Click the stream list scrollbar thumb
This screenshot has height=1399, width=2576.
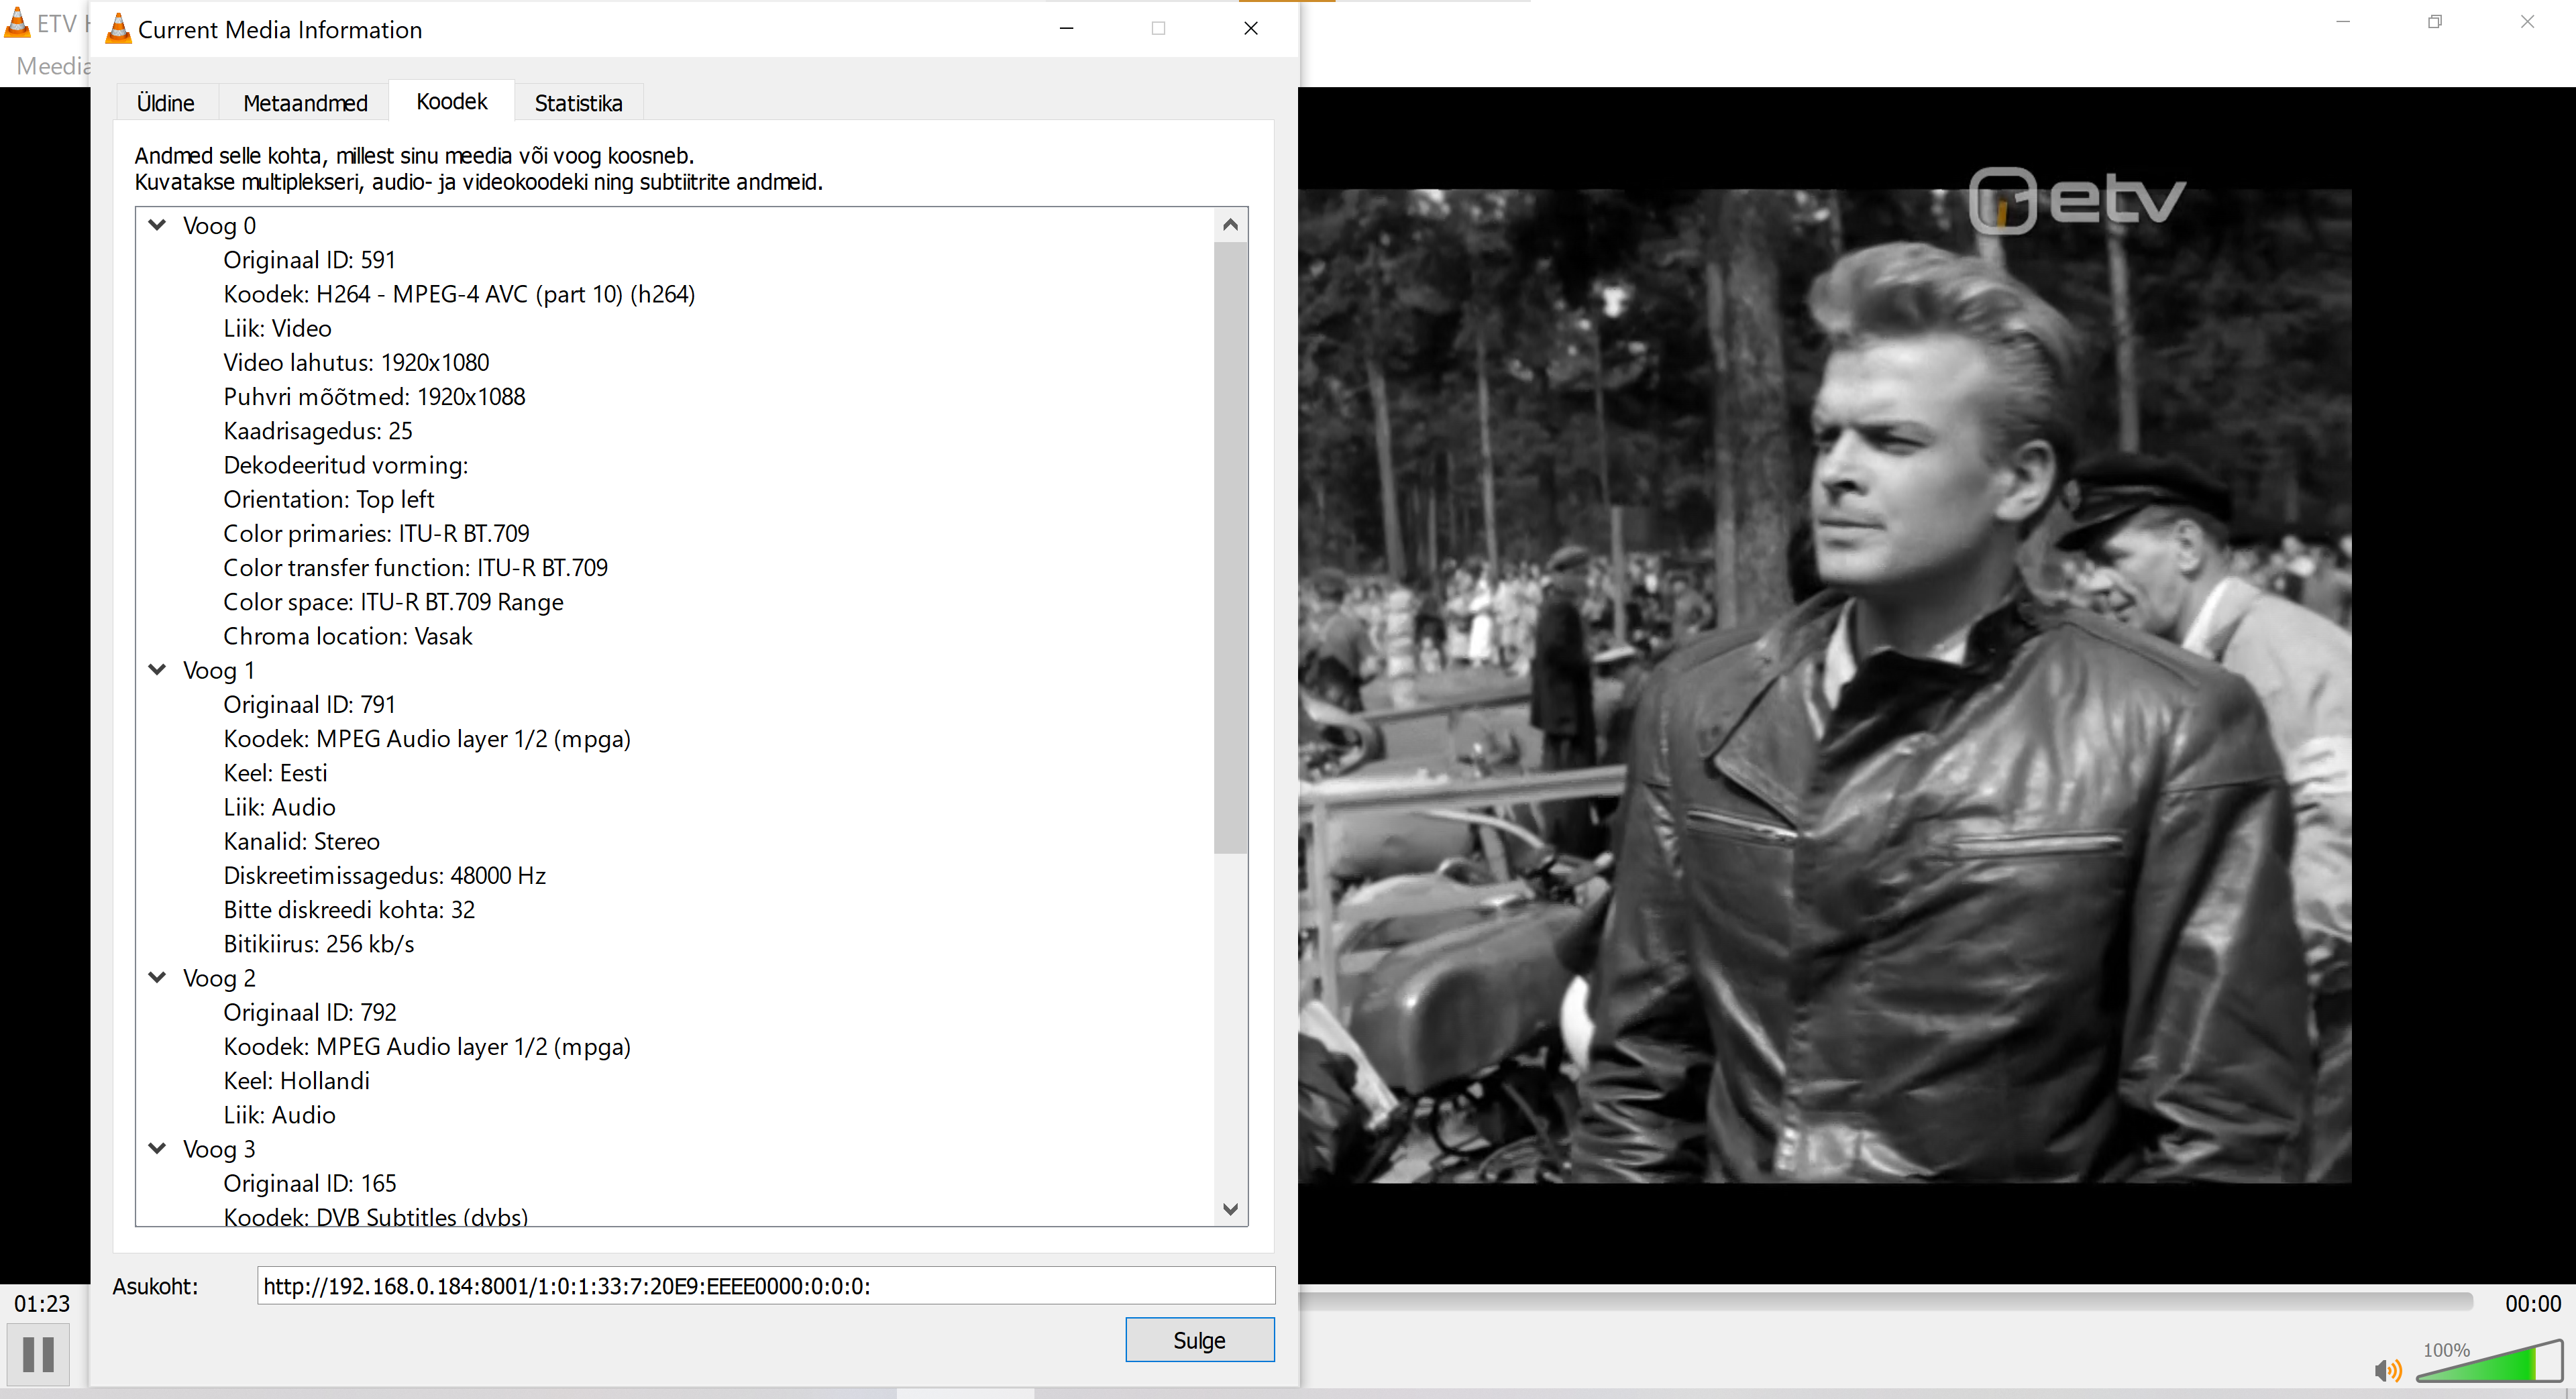tap(1231, 548)
